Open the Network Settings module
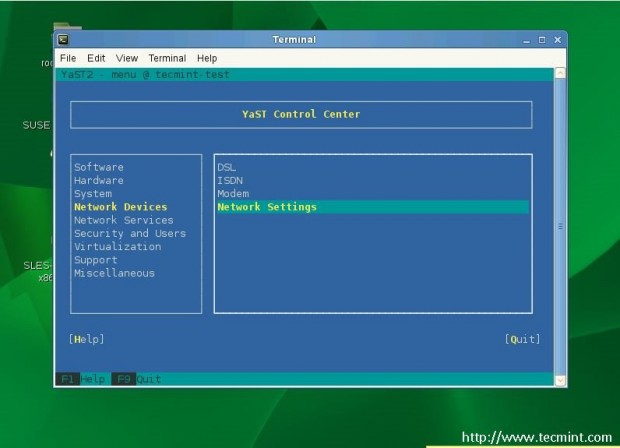The height and width of the screenshot is (448, 620). (x=372, y=207)
